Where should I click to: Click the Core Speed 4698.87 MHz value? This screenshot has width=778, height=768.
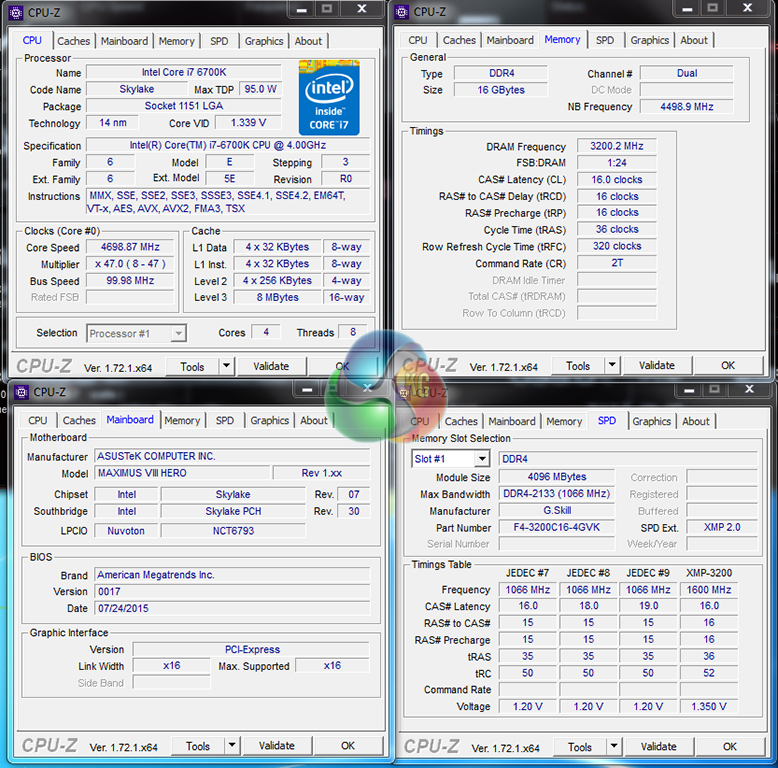pyautogui.click(x=130, y=247)
